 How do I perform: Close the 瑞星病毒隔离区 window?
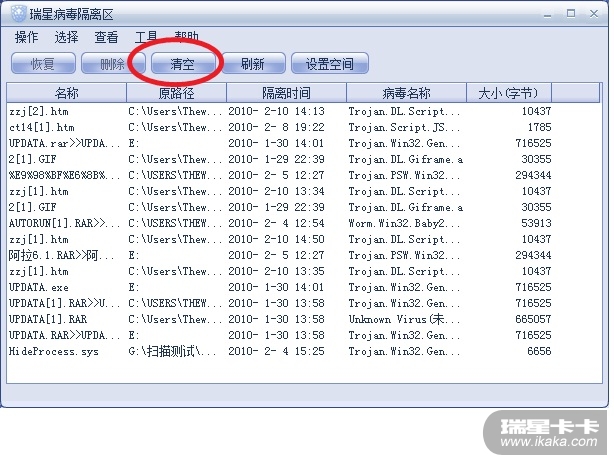click(594, 14)
